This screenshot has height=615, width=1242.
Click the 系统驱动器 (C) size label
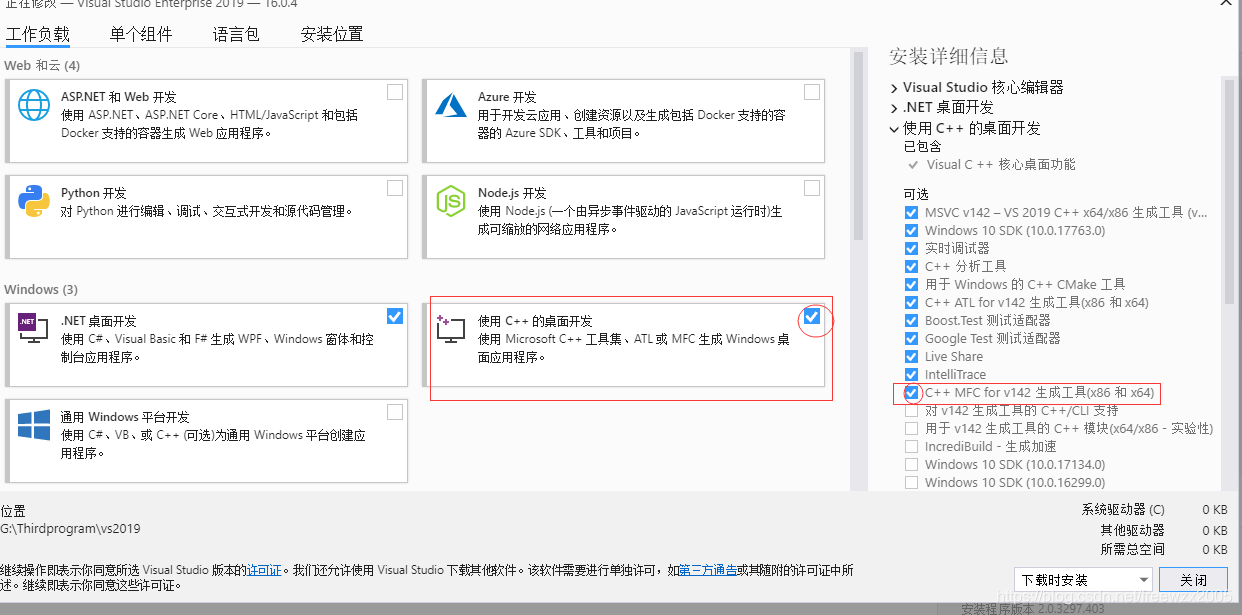[x=1123, y=510]
